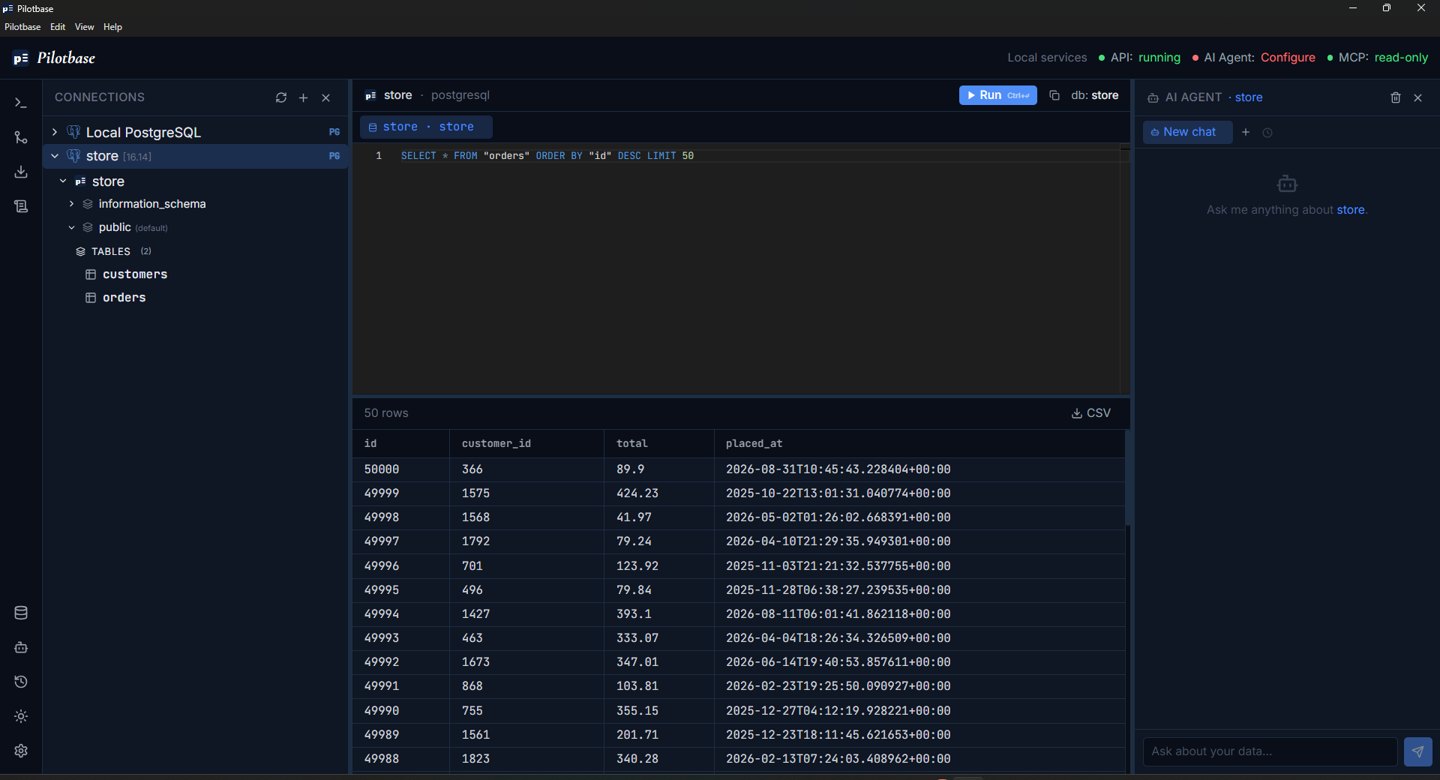Close the AI Agent panel
Image resolution: width=1440 pixels, height=780 pixels.
click(x=1418, y=98)
